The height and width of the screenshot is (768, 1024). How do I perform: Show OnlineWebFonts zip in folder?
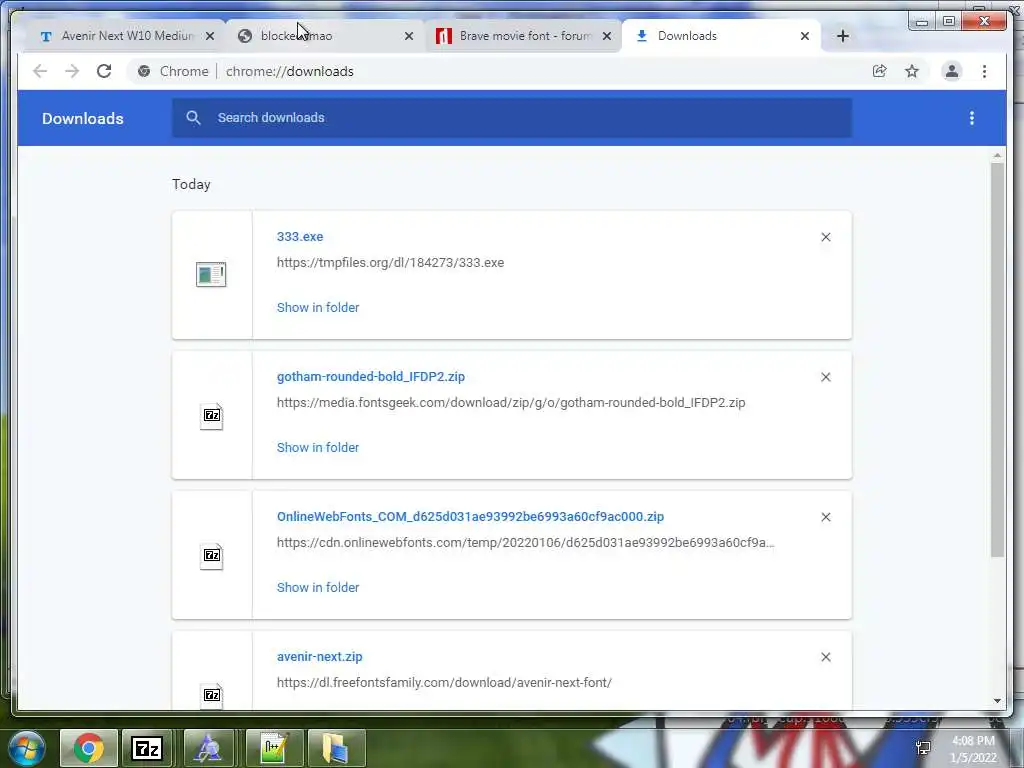318,587
